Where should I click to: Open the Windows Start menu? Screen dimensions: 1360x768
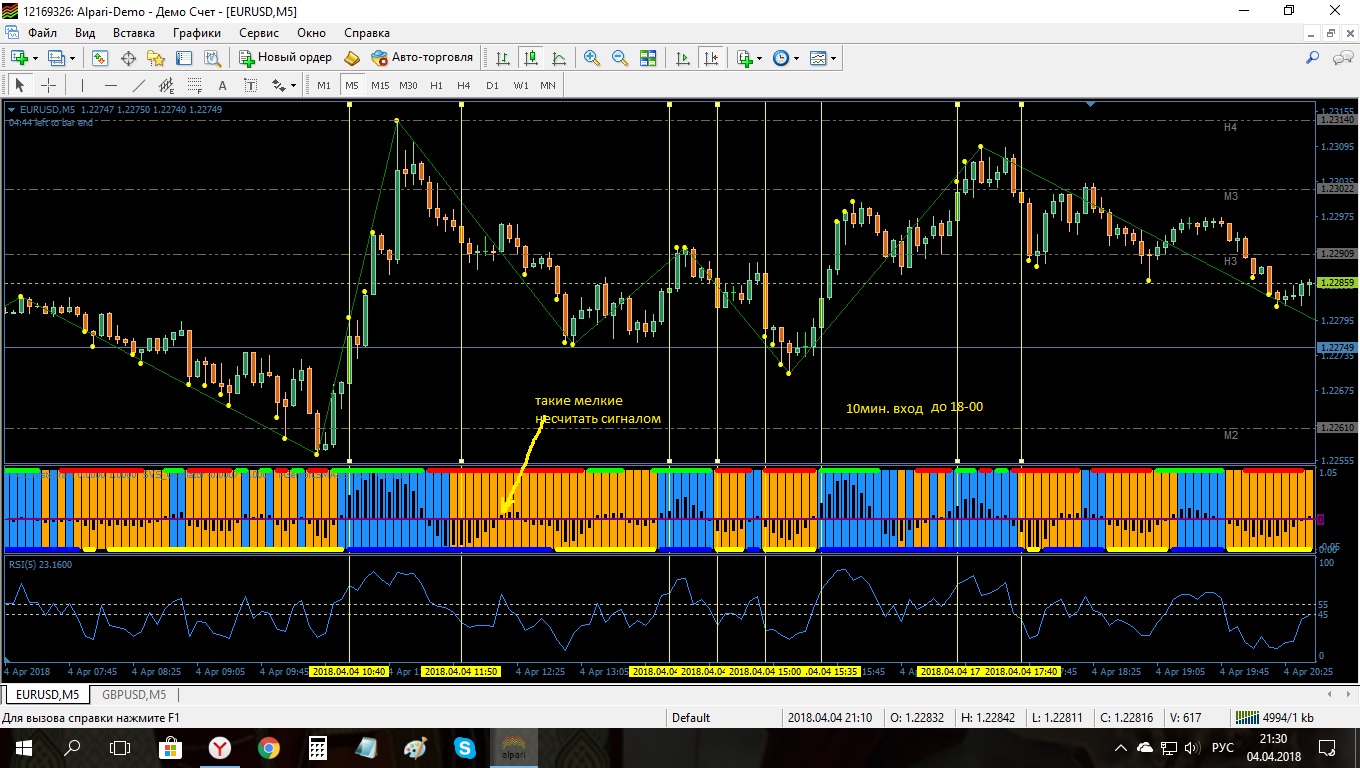coord(23,747)
